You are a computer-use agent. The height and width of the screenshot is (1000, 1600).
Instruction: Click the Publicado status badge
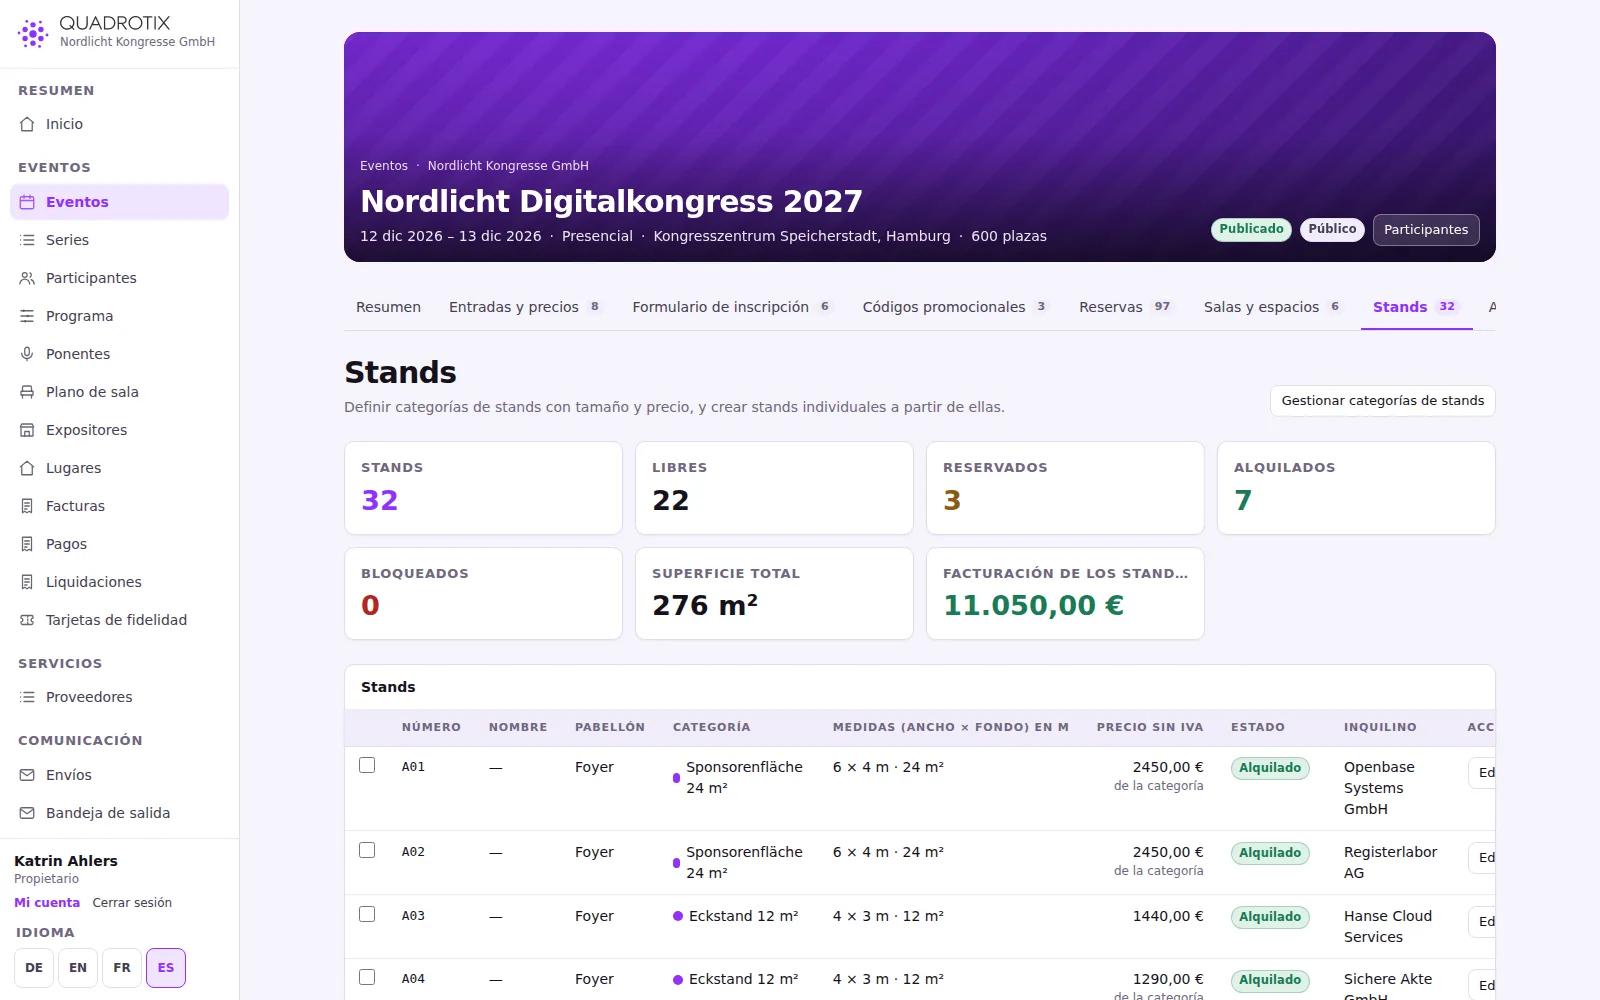click(x=1251, y=229)
